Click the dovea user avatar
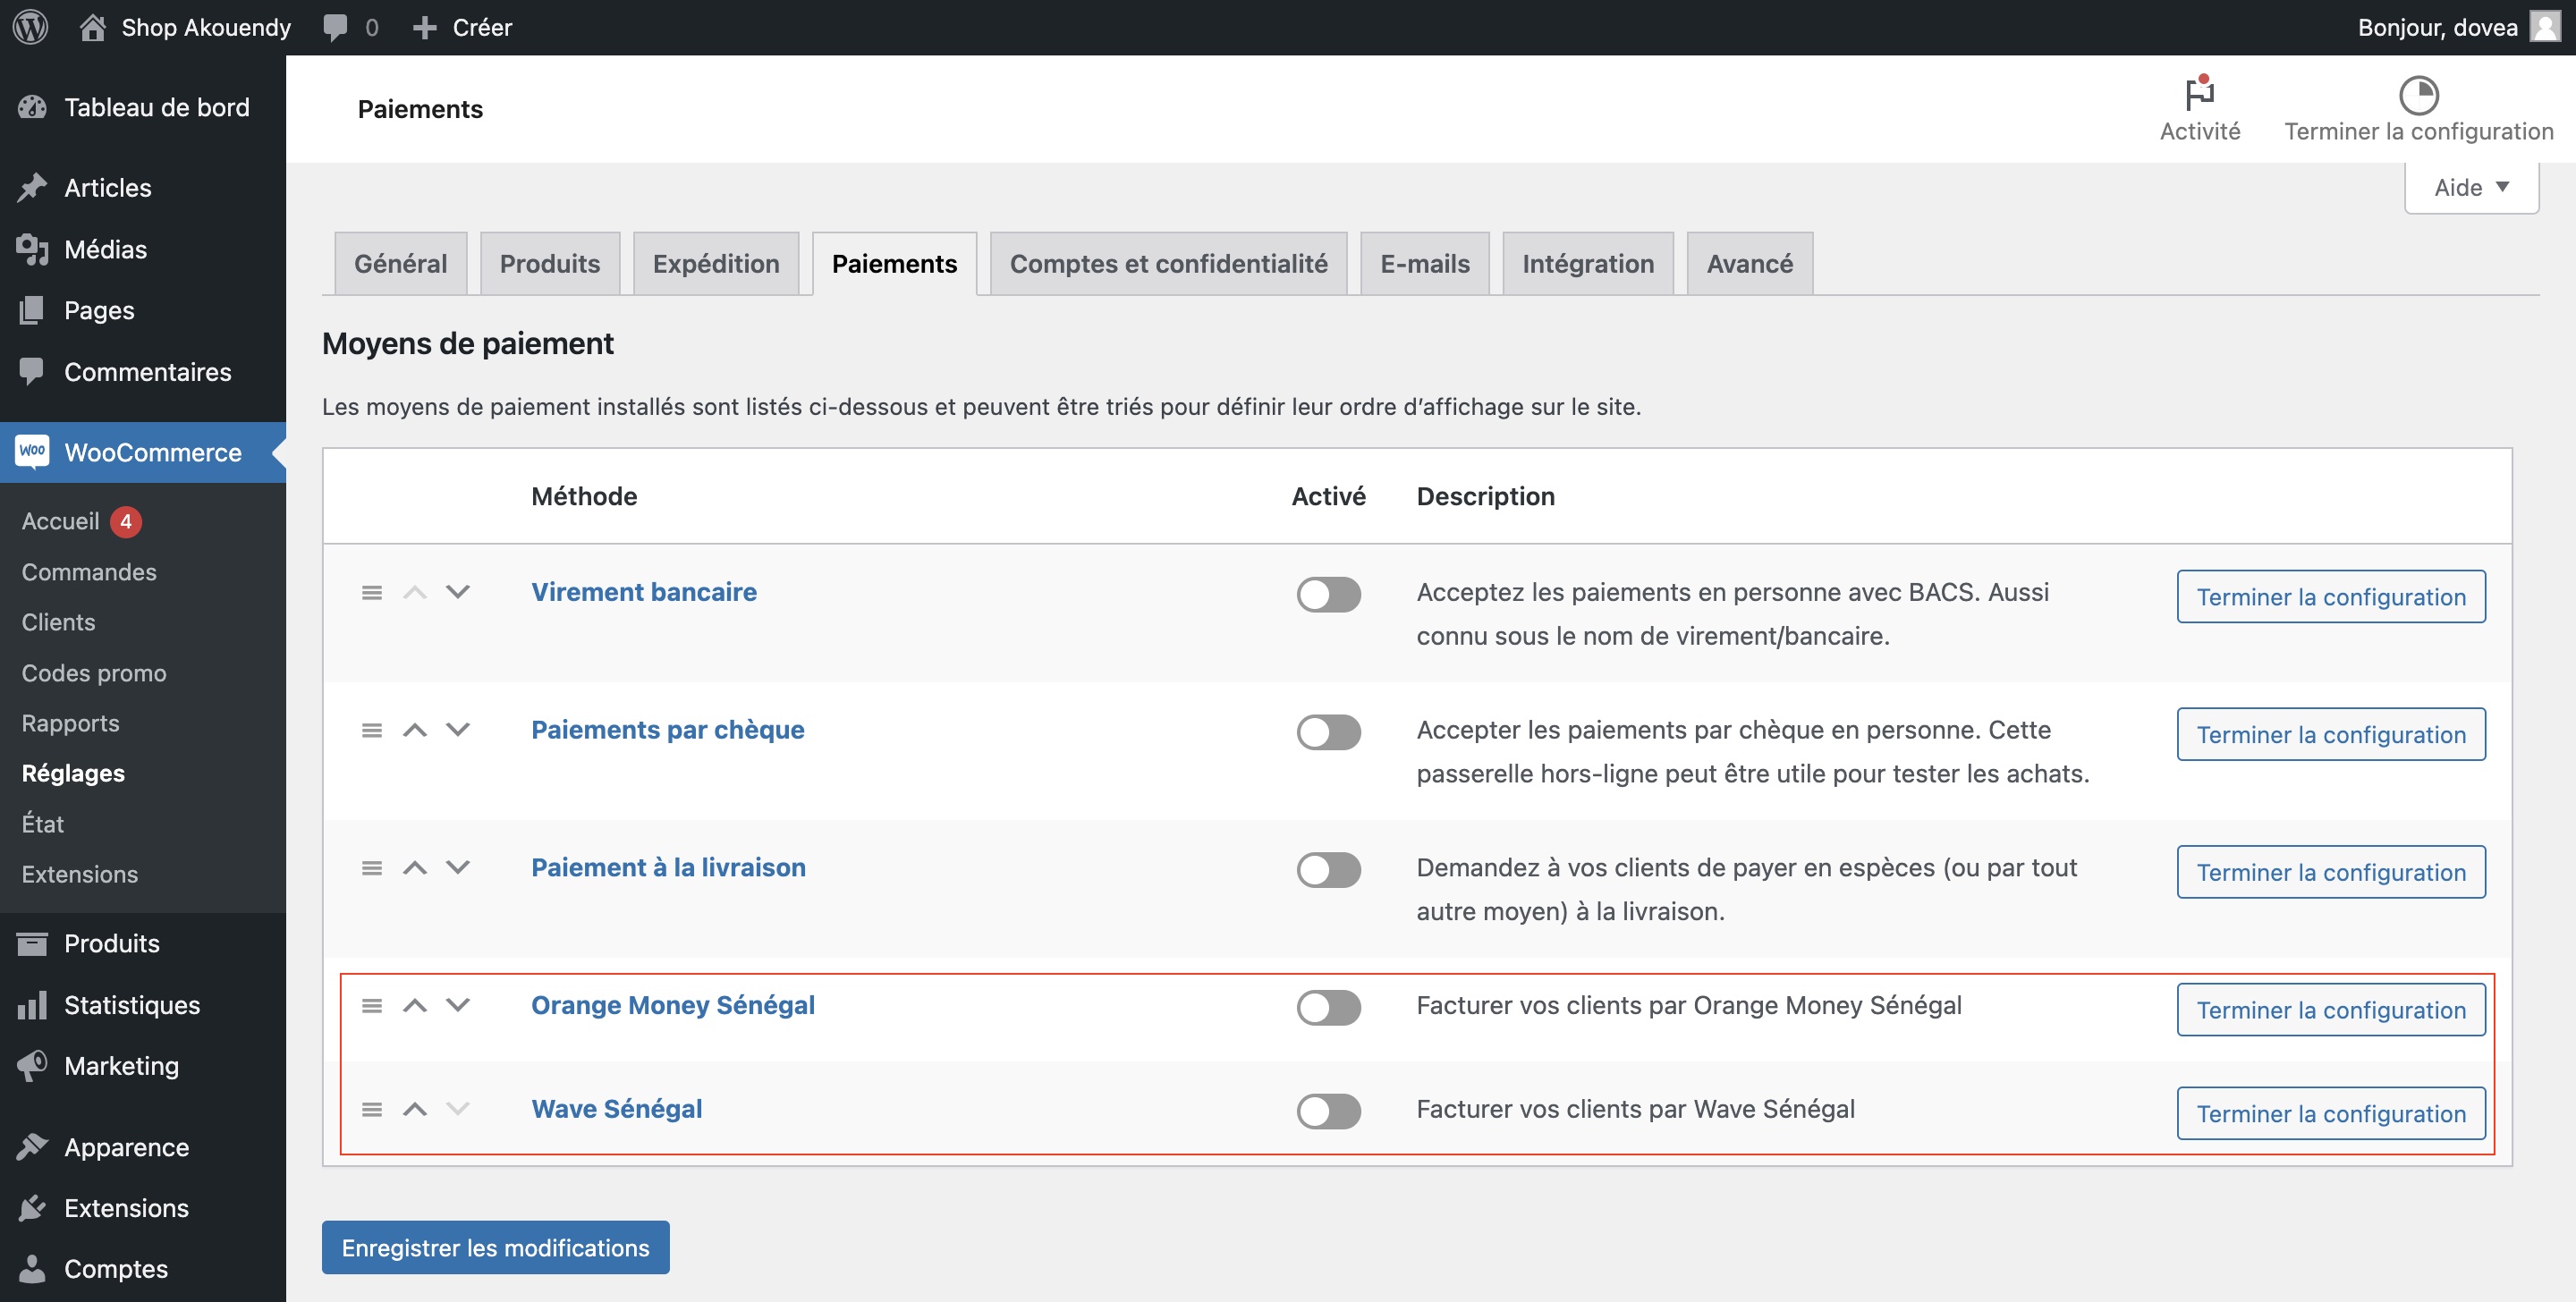The width and height of the screenshot is (2576, 1302). (x=2544, y=27)
